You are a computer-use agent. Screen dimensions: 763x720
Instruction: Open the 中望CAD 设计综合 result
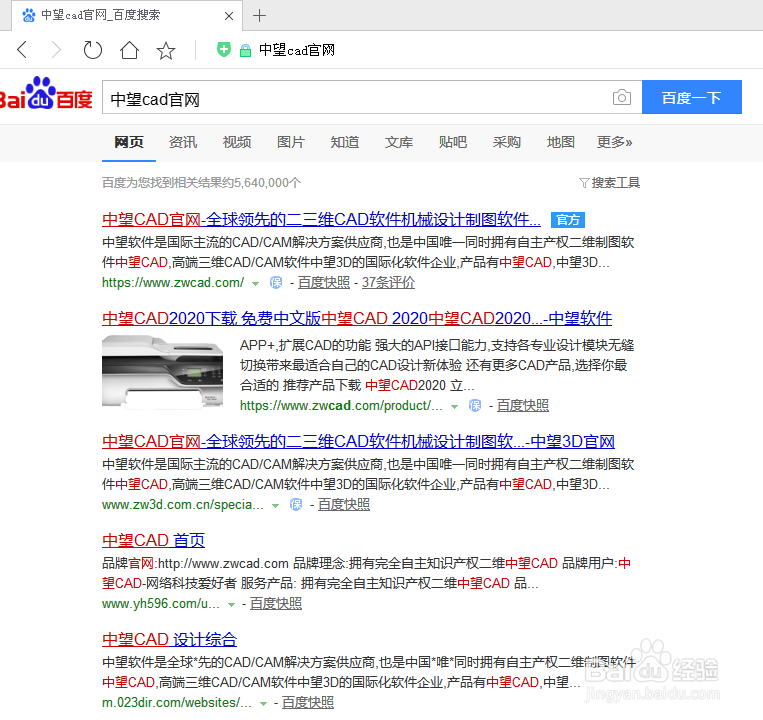pos(169,640)
